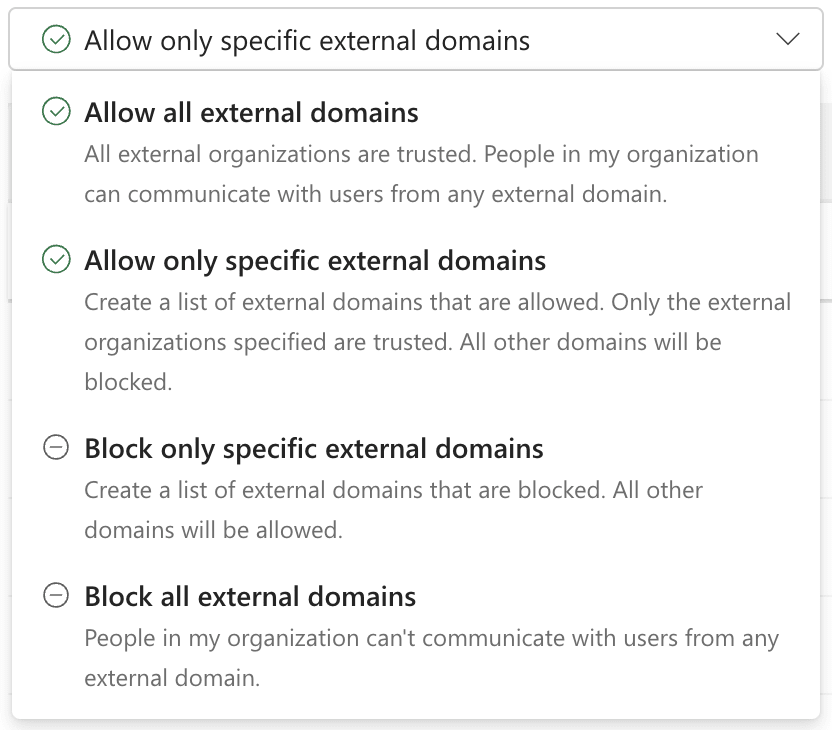Click the checkmark icon in the collapsed dropdown header
Viewport: 832px width, 730px height.
[56, 39]
